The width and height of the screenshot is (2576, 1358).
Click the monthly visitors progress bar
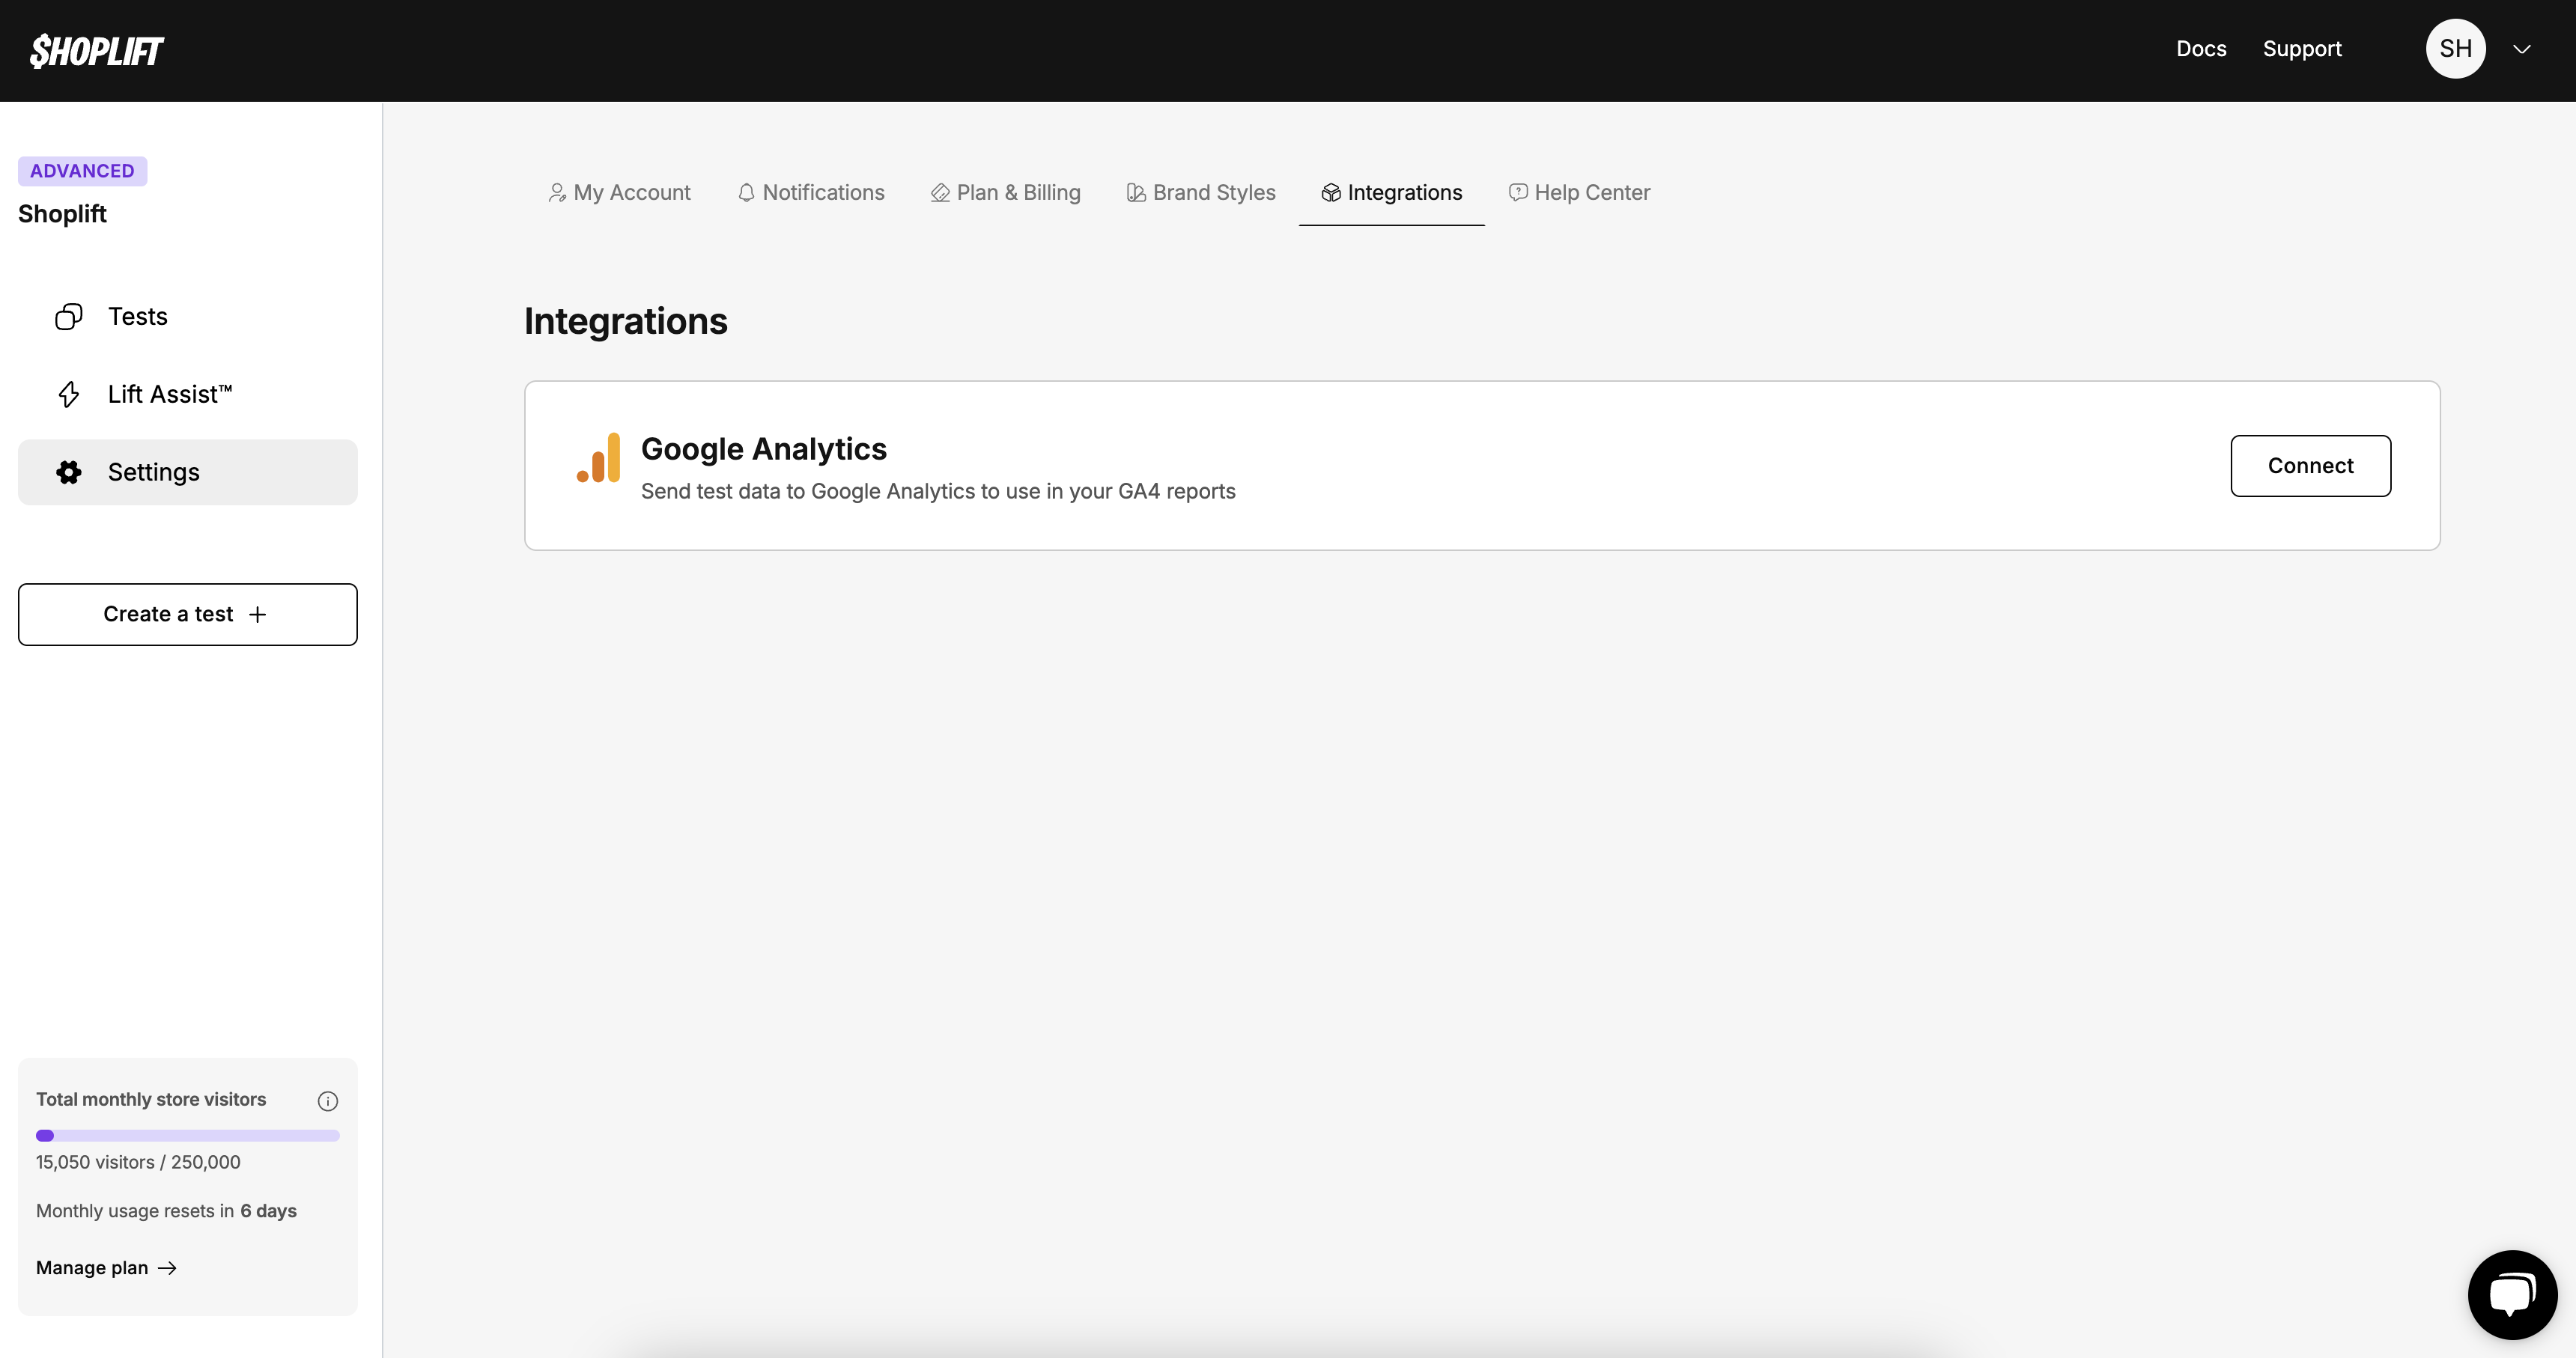[188, 1135]
